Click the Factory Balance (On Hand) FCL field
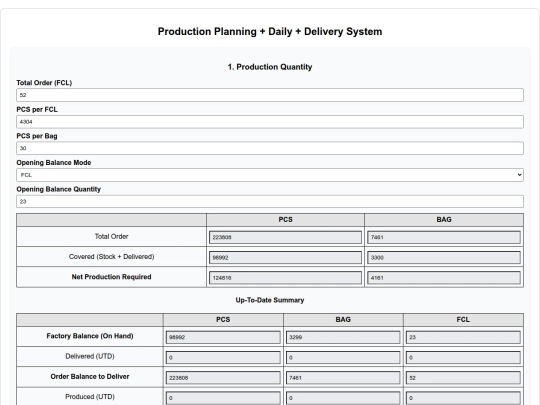The image size is (540, 405). click(x=463, y=337)
